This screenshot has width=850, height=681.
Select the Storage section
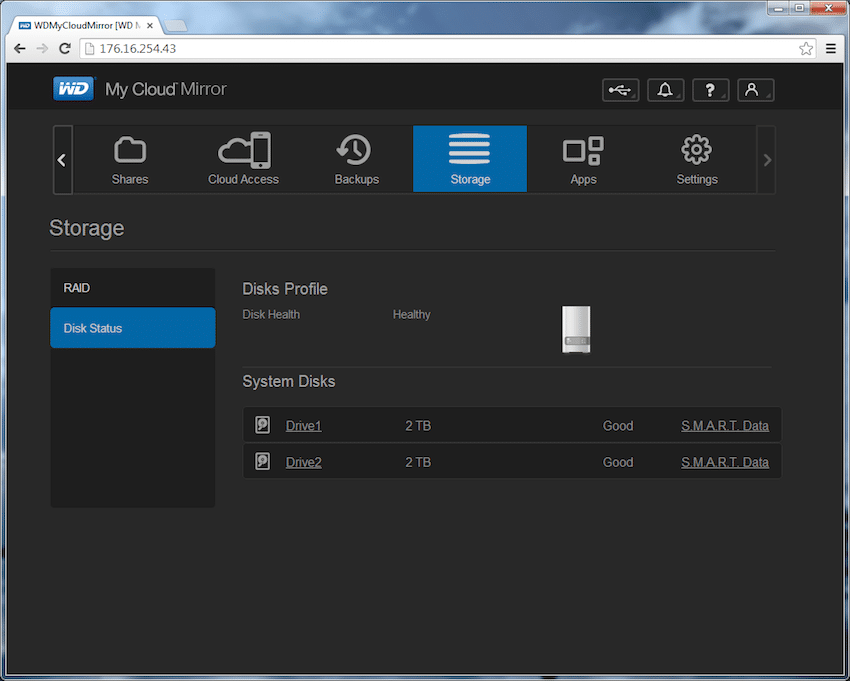[x=470, y=159]
